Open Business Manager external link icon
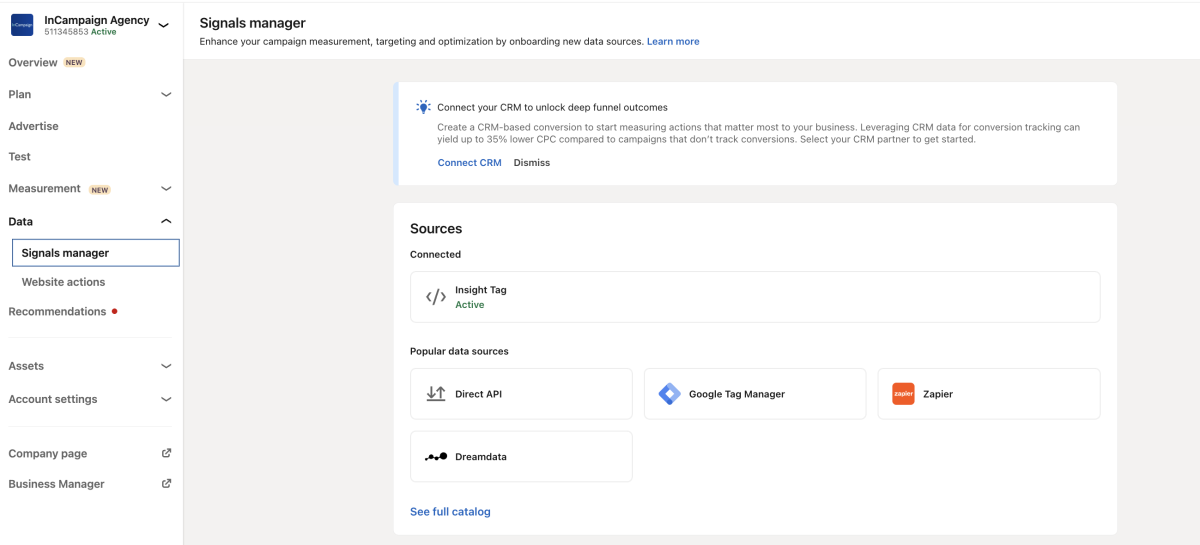Screen dimensions: 1200x545 click(166, 484)
